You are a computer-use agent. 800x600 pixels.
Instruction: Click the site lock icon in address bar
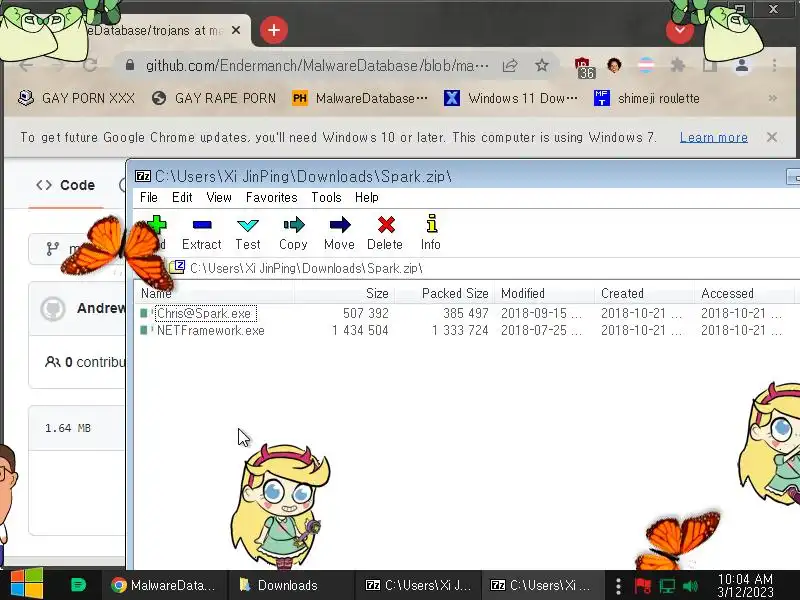click(130, 65)
